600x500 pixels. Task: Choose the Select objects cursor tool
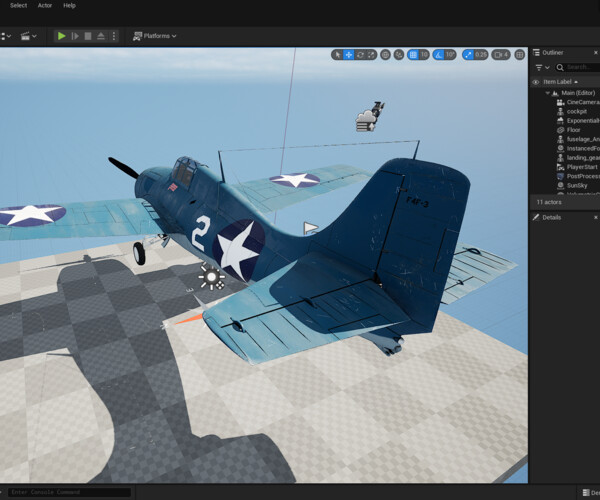pos(338,55)
